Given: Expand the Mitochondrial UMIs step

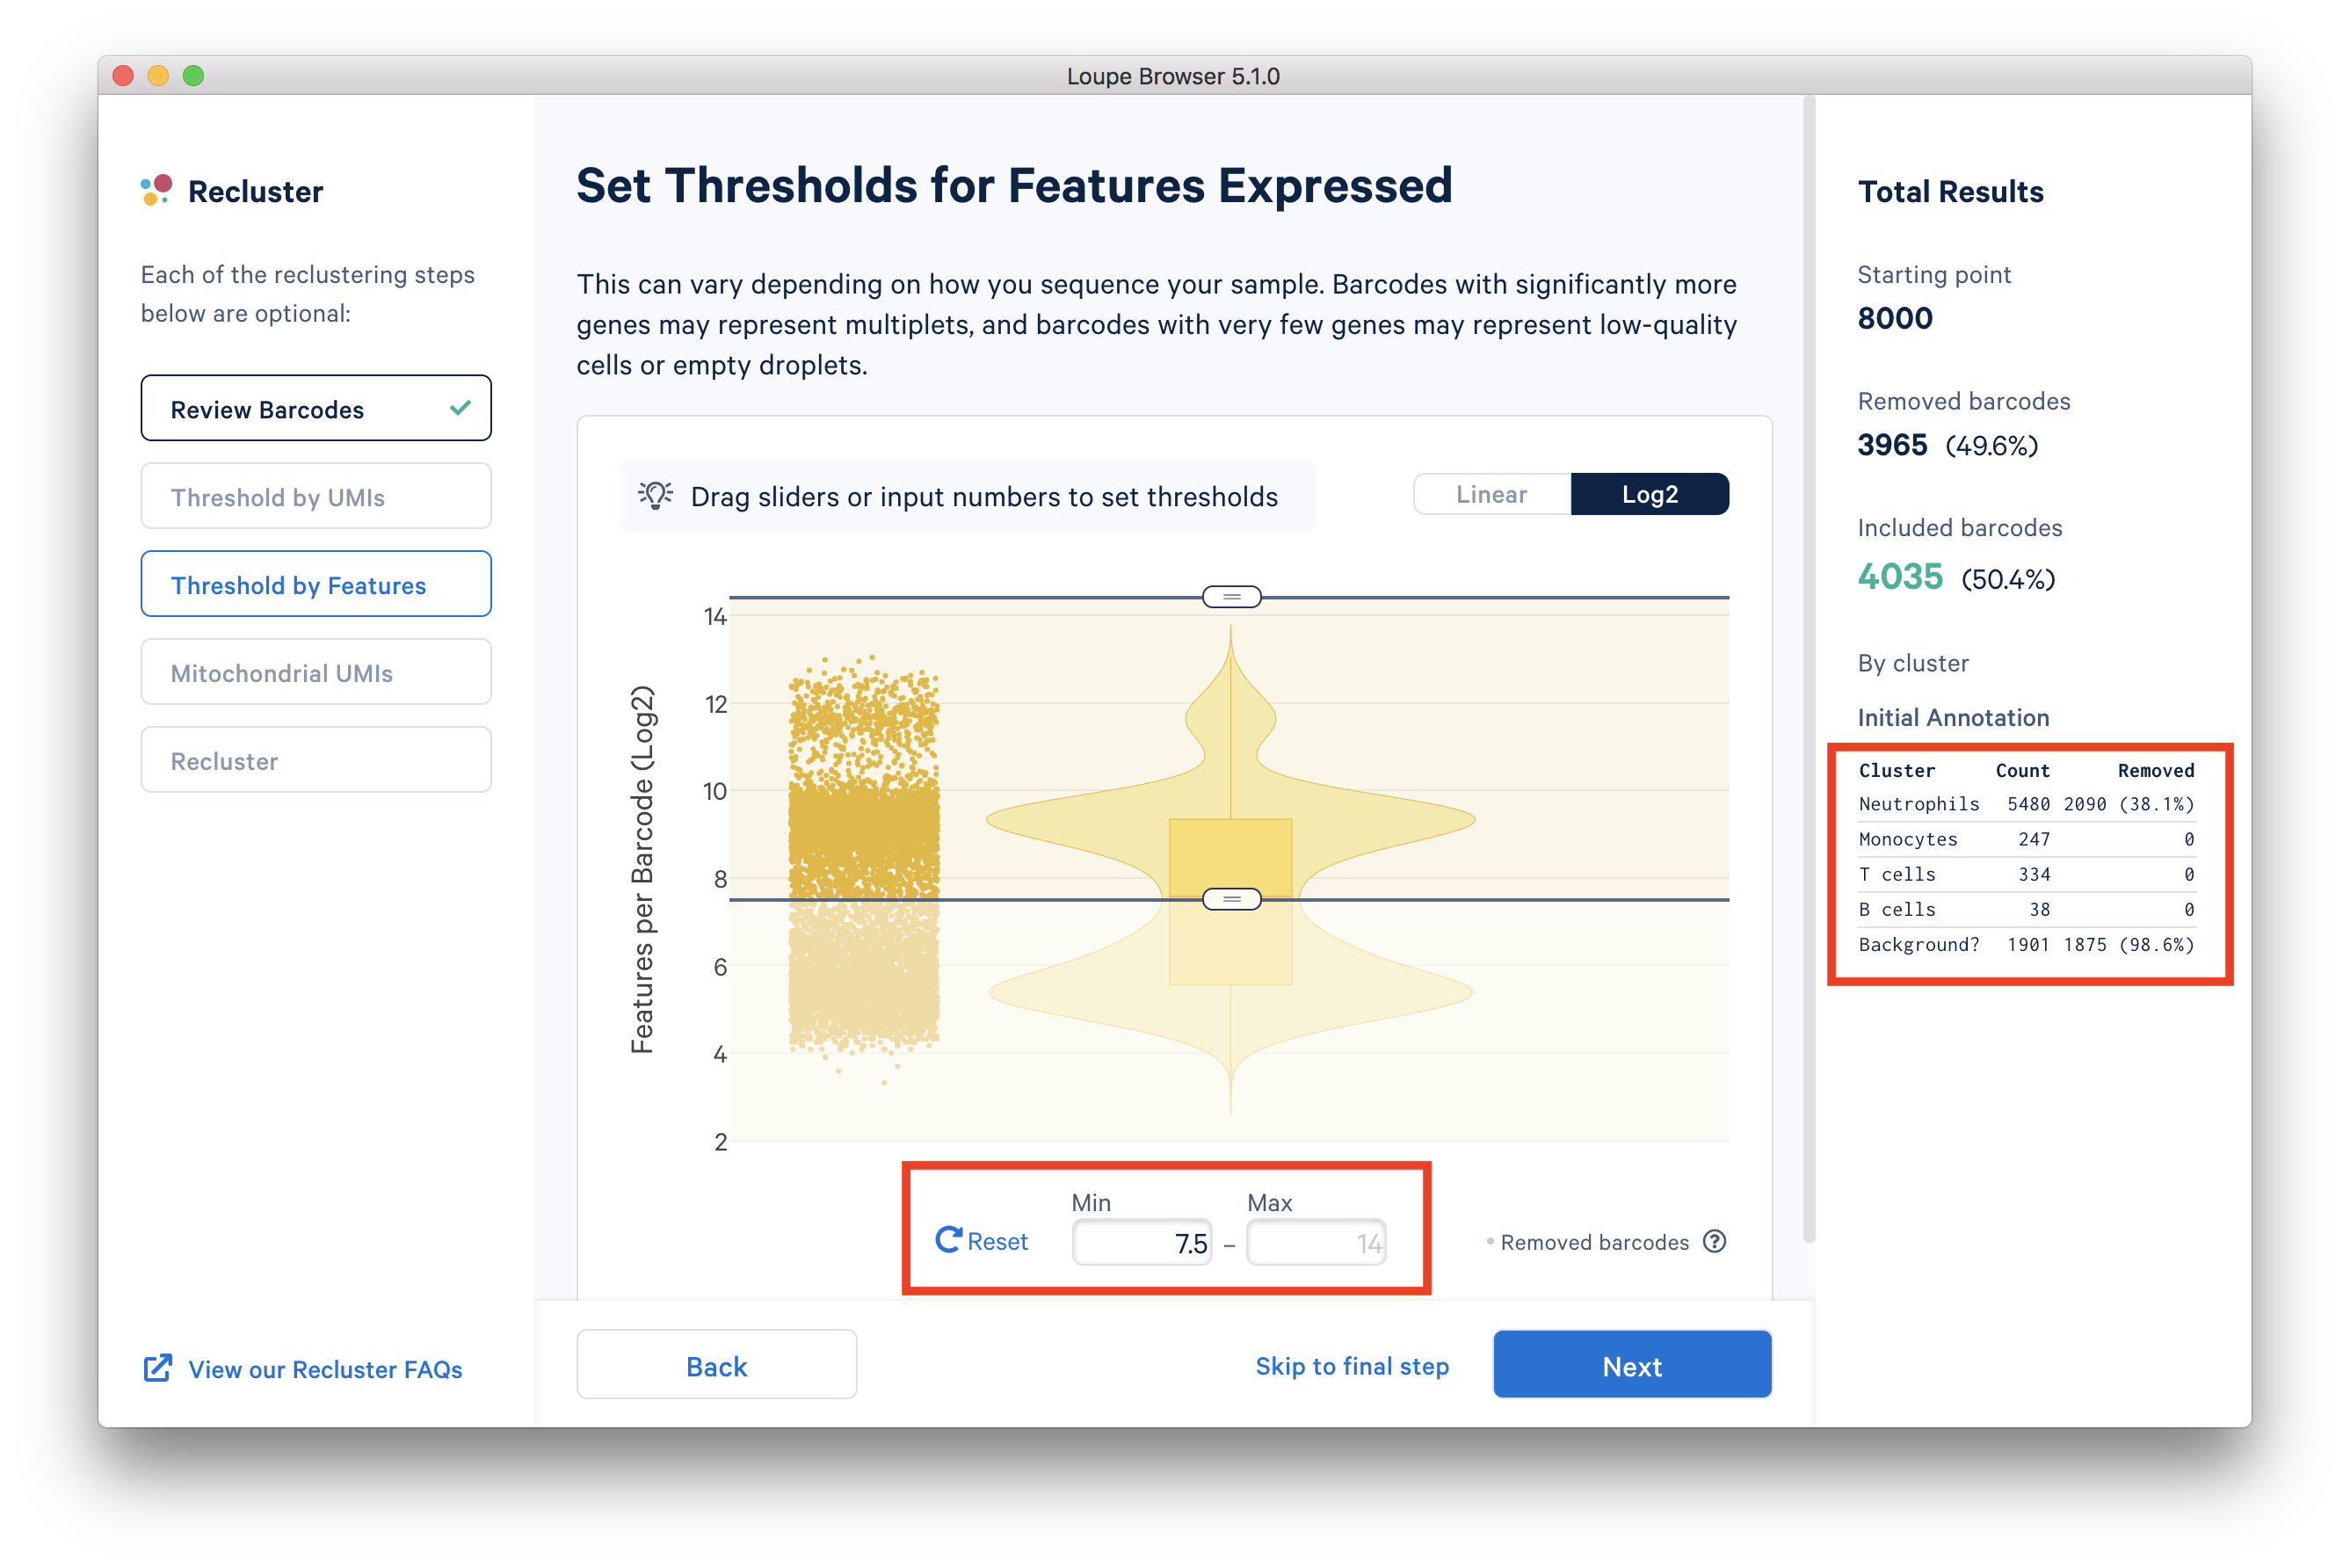Looking at the screenshot, I should pyautogui.click(x=316, y=672).
